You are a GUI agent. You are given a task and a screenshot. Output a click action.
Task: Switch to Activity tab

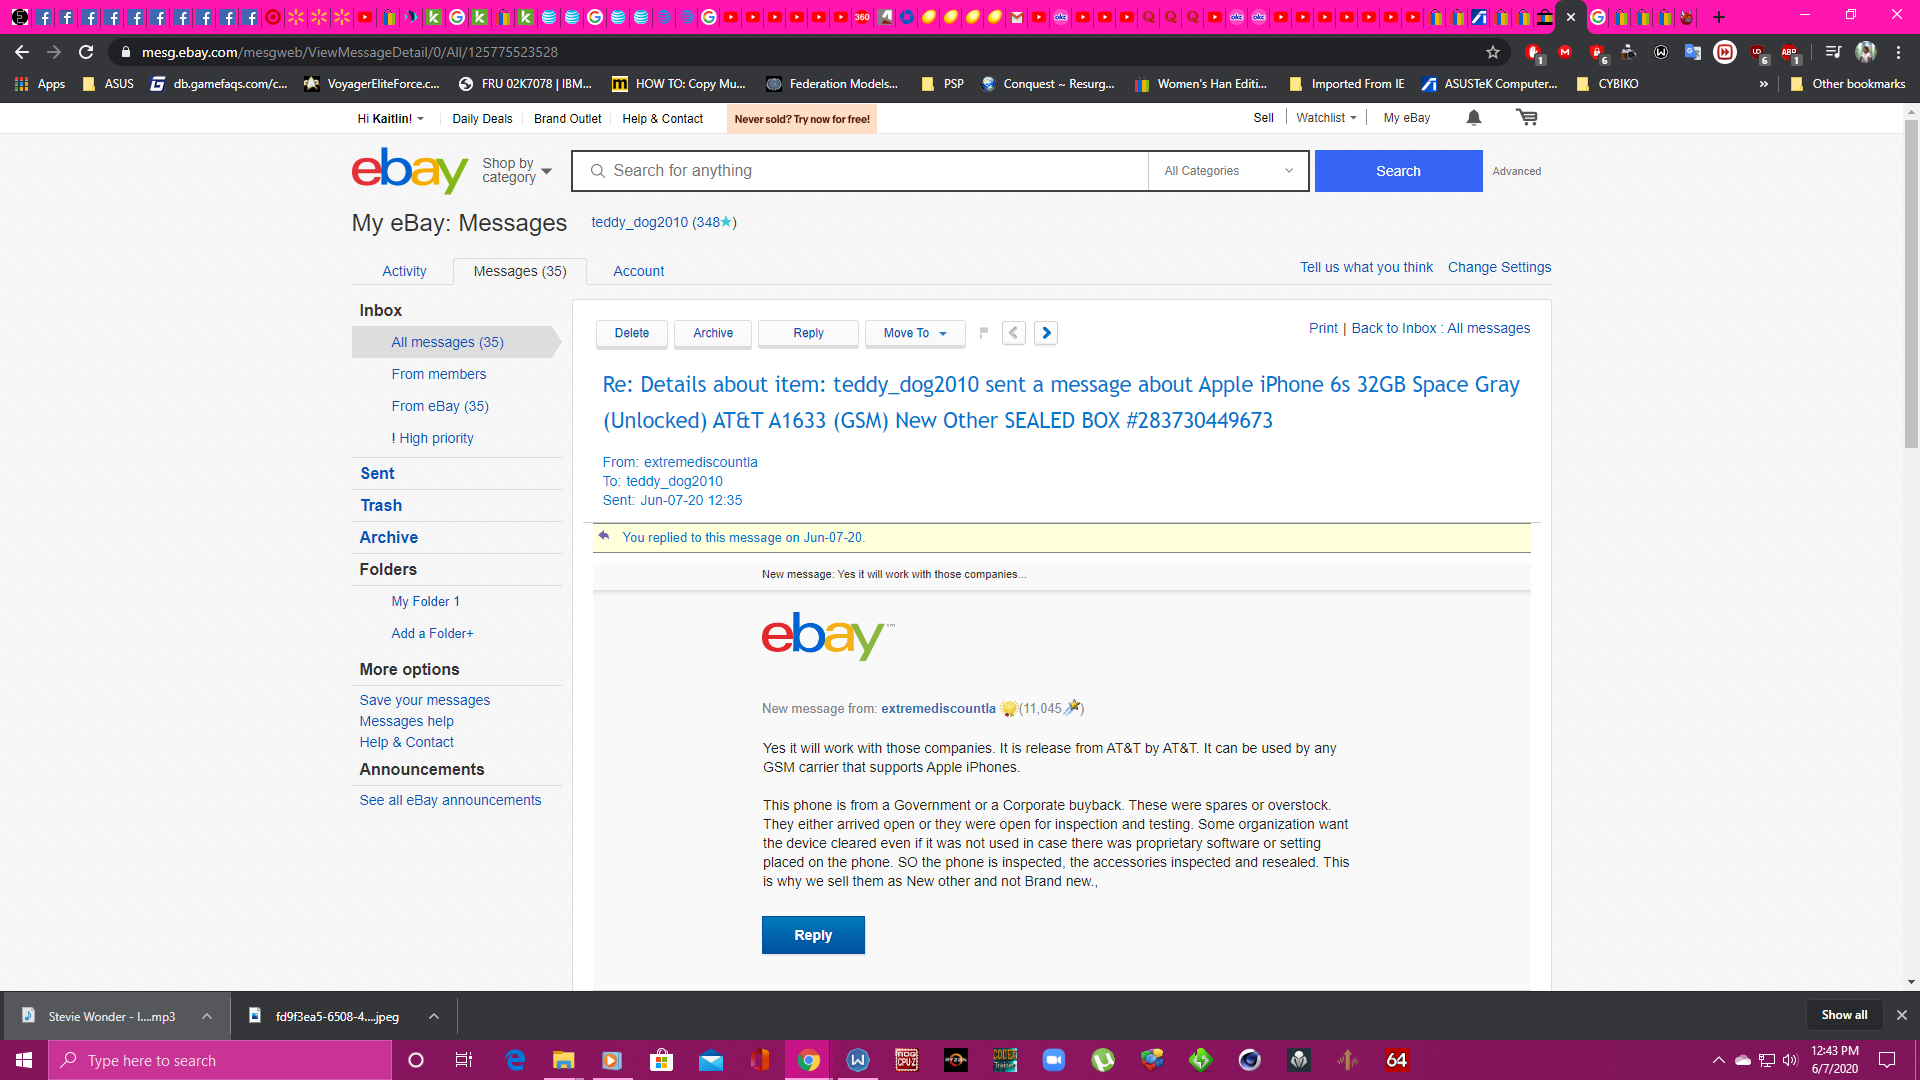[404, 271]
